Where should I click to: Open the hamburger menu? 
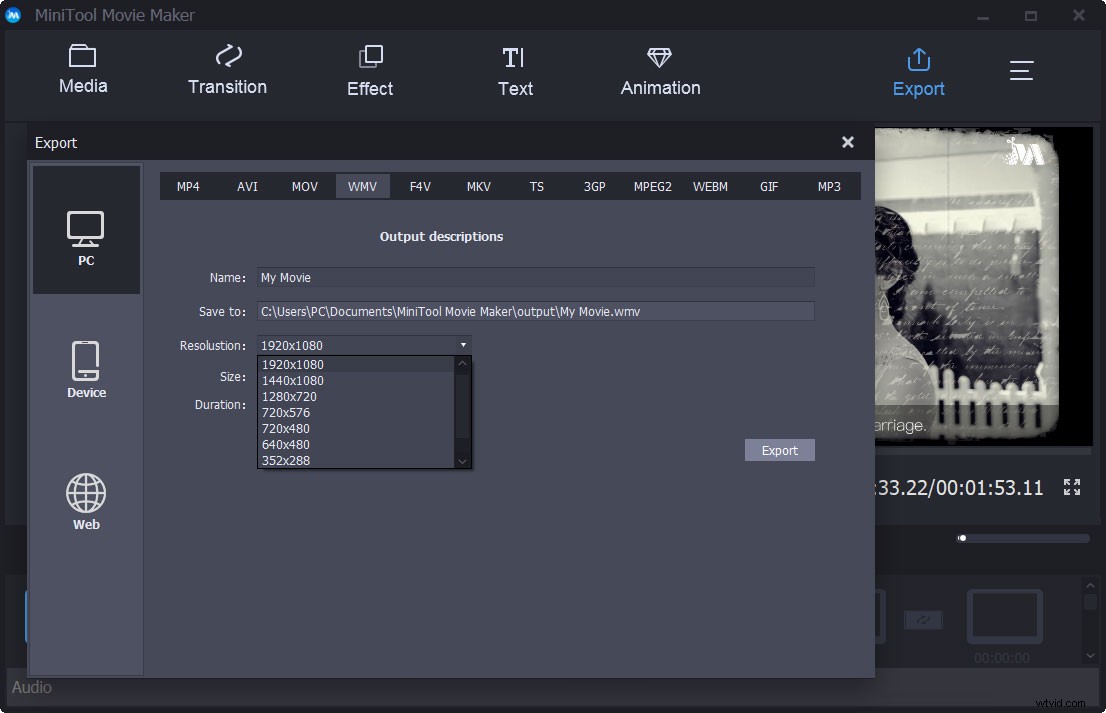1021,70
